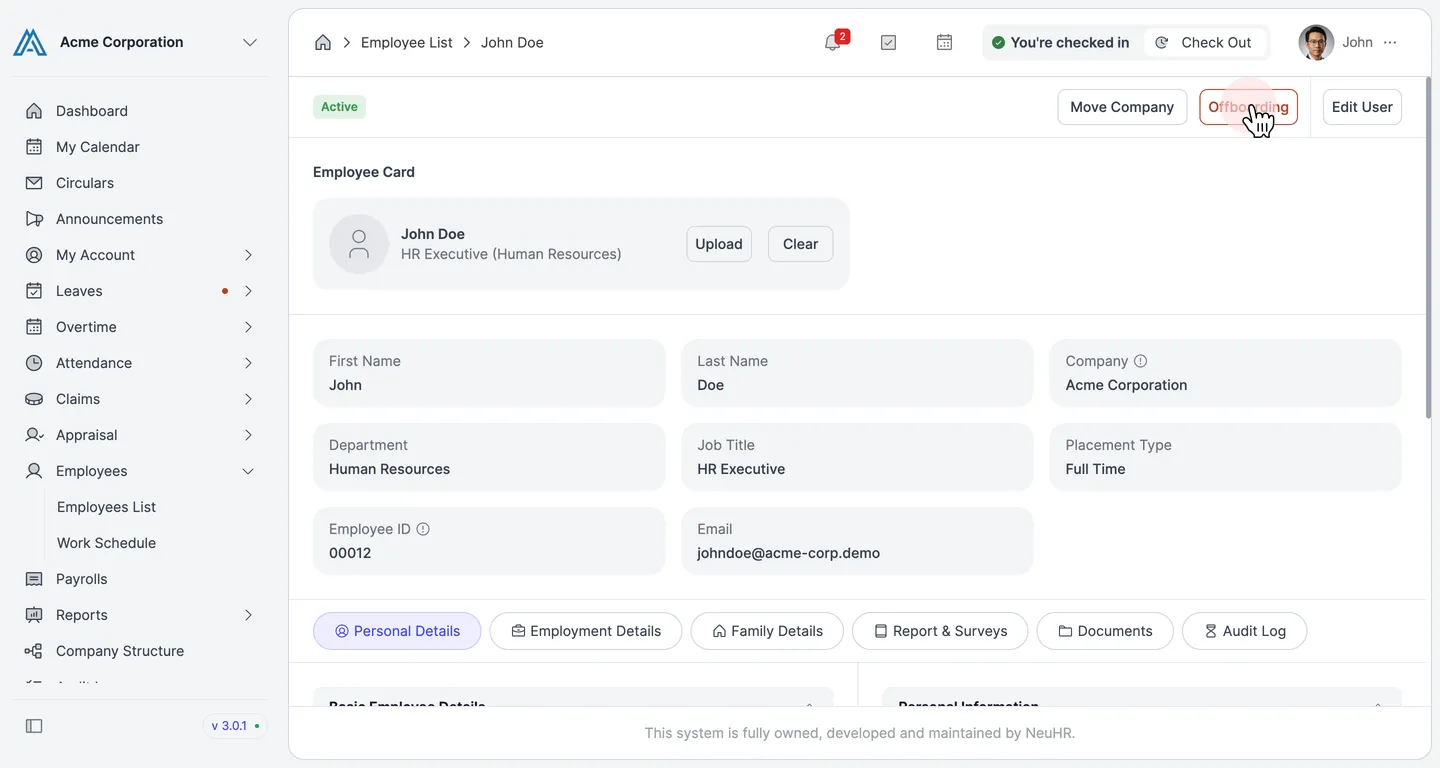Click Upload on the employee card
1440x768 pixels.
click(x=719, y=244)
